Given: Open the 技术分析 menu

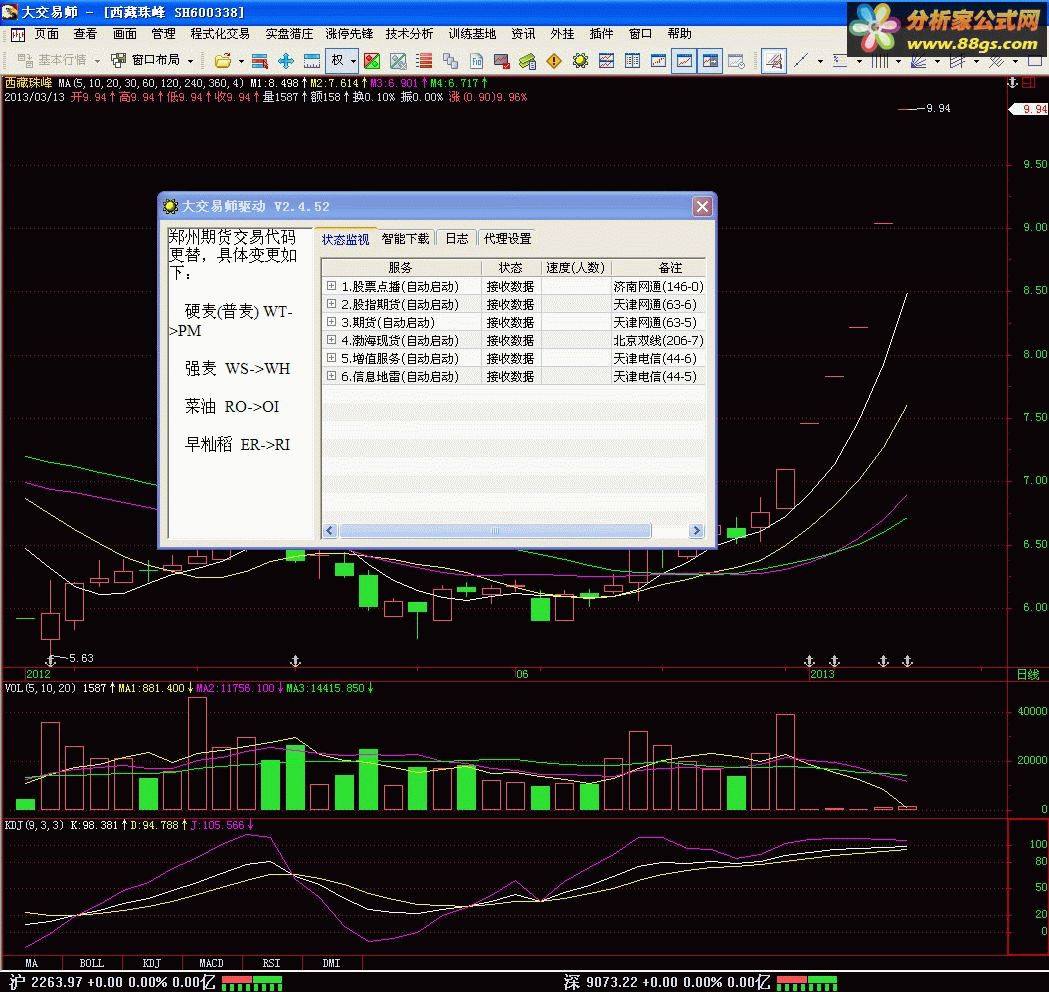Looking at the screenshot, I should tap(409, 33).
